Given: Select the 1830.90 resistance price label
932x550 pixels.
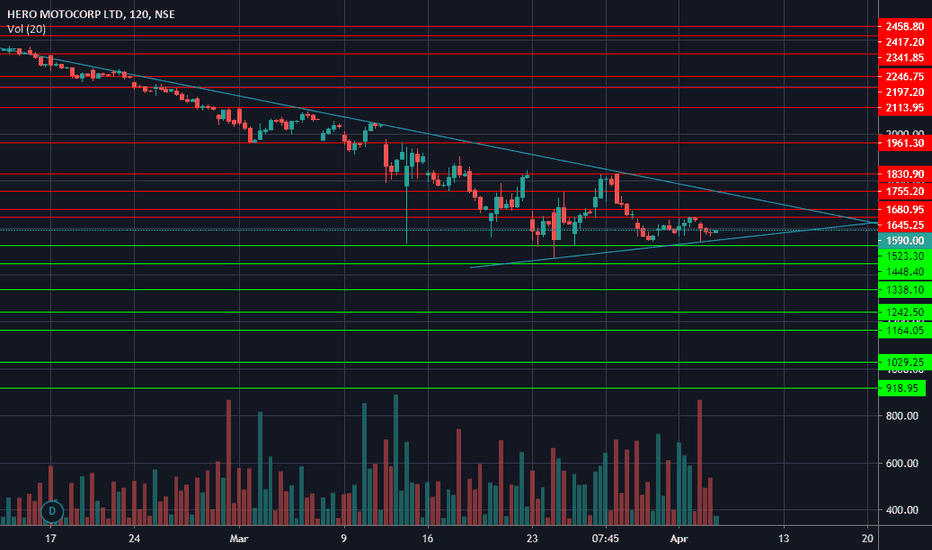Looking at the screenshot, I should [905, 174].
